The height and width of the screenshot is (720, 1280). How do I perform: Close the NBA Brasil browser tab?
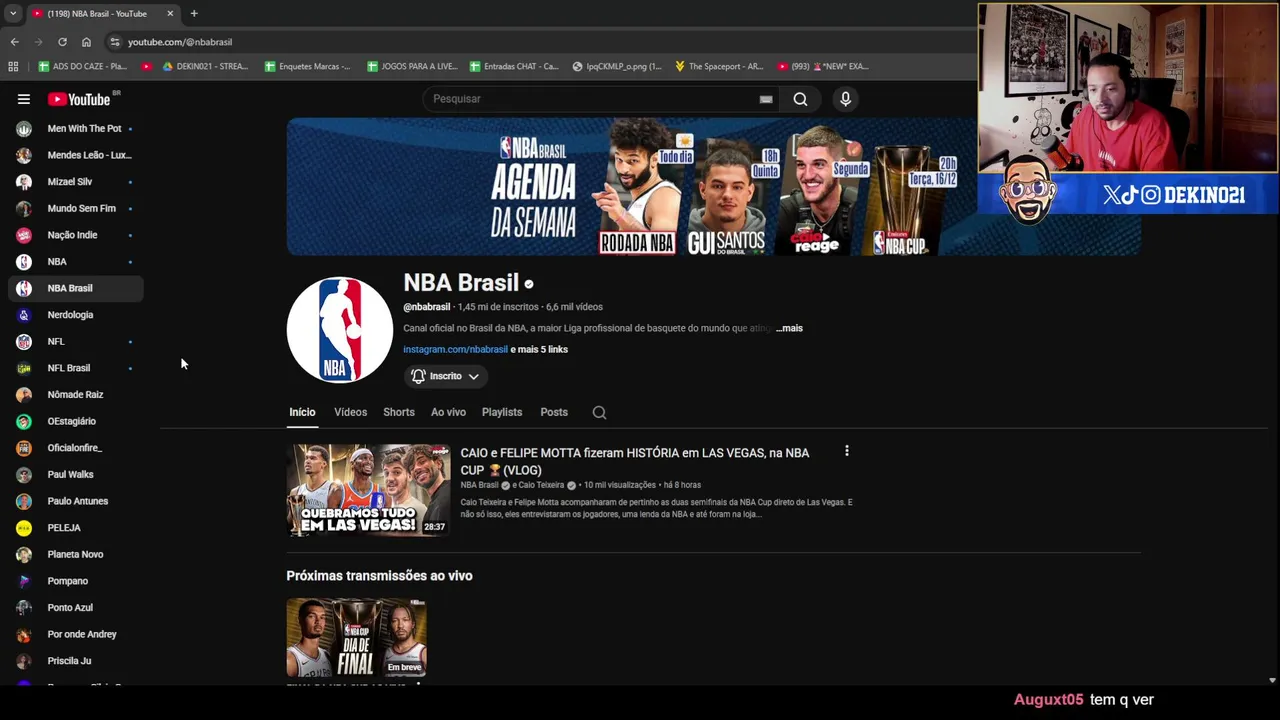tap(170, 13)
